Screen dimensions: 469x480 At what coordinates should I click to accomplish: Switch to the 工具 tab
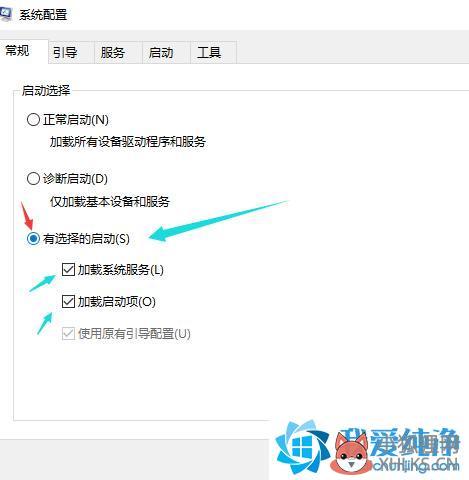click(209, 52)
